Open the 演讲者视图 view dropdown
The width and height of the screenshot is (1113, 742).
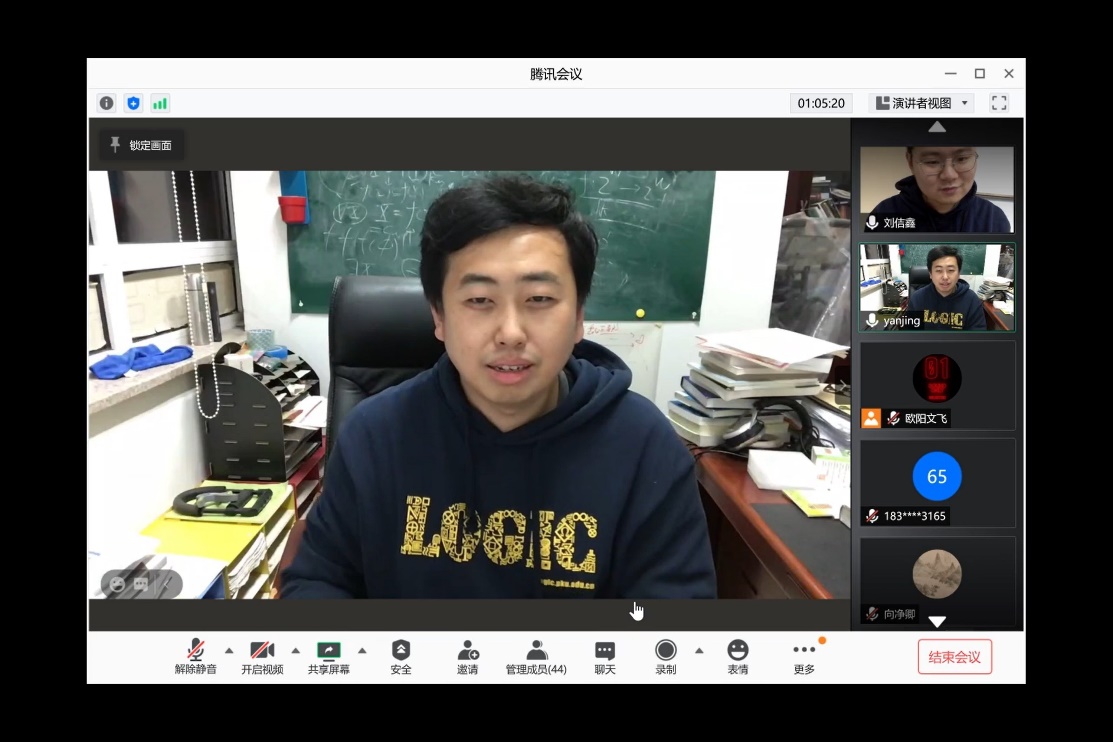click(x=921, y=103)
